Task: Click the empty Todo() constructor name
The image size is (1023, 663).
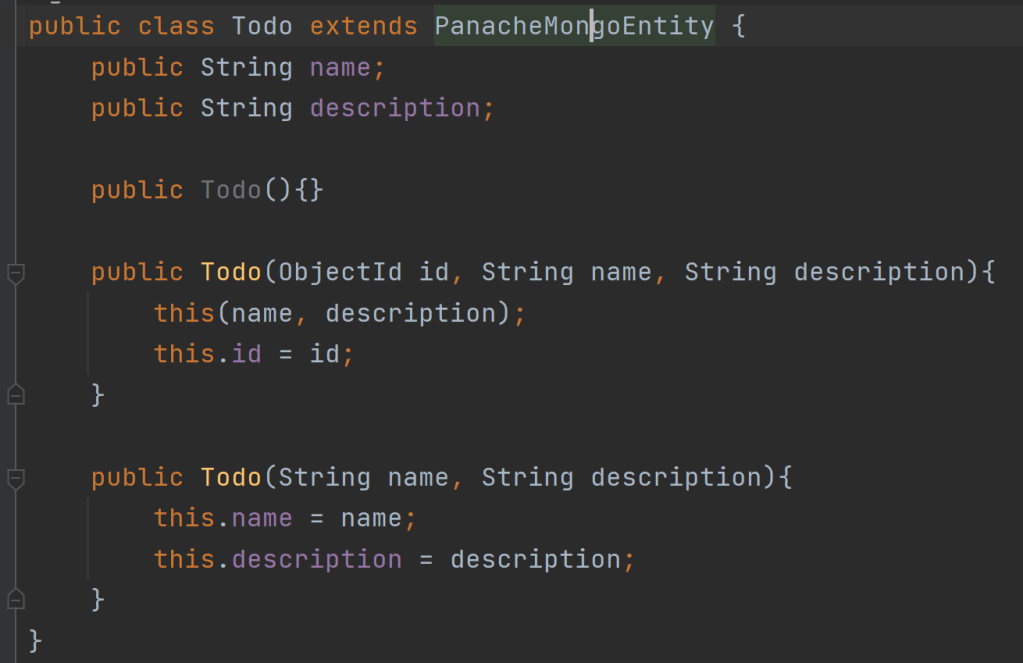Action: pos(231,190)
